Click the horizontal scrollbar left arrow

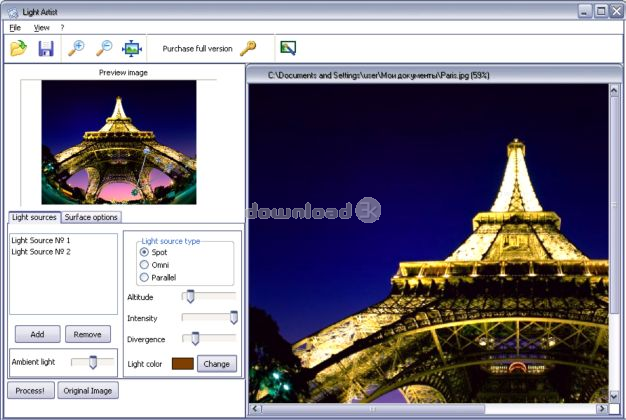click(256, 409)
